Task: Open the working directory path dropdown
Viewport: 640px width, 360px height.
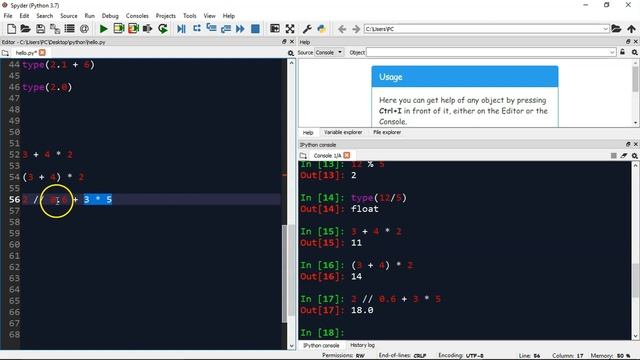Action: (x=605, y=29)
